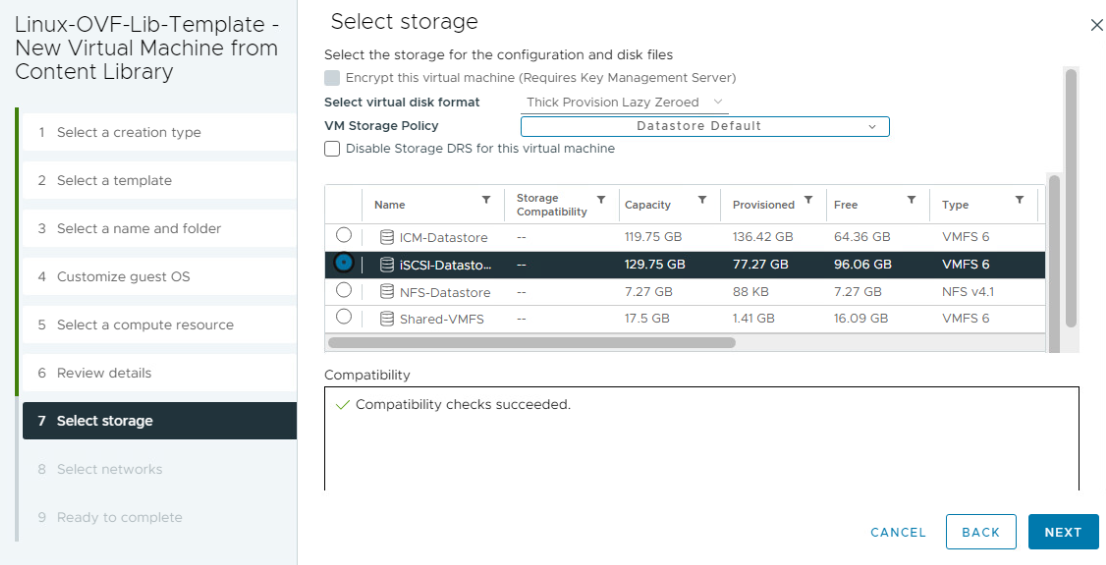Sort table by Capacity column header
This screenshot has width=1106, height=565.
coord(648,205)
